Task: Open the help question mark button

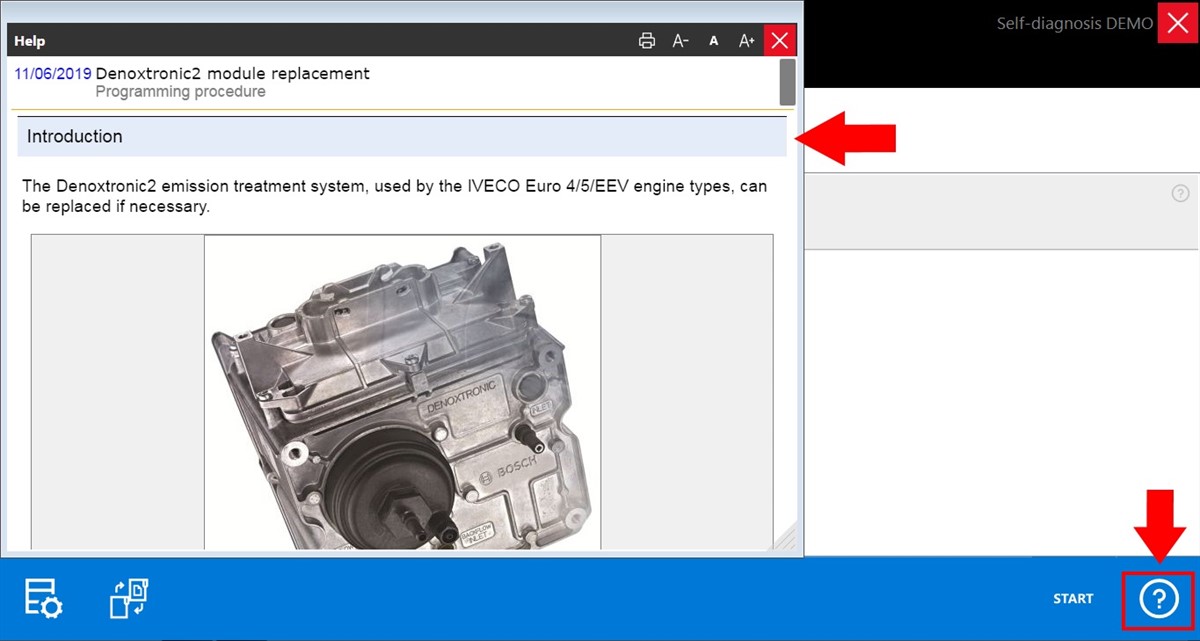Action: [1158, 599]
